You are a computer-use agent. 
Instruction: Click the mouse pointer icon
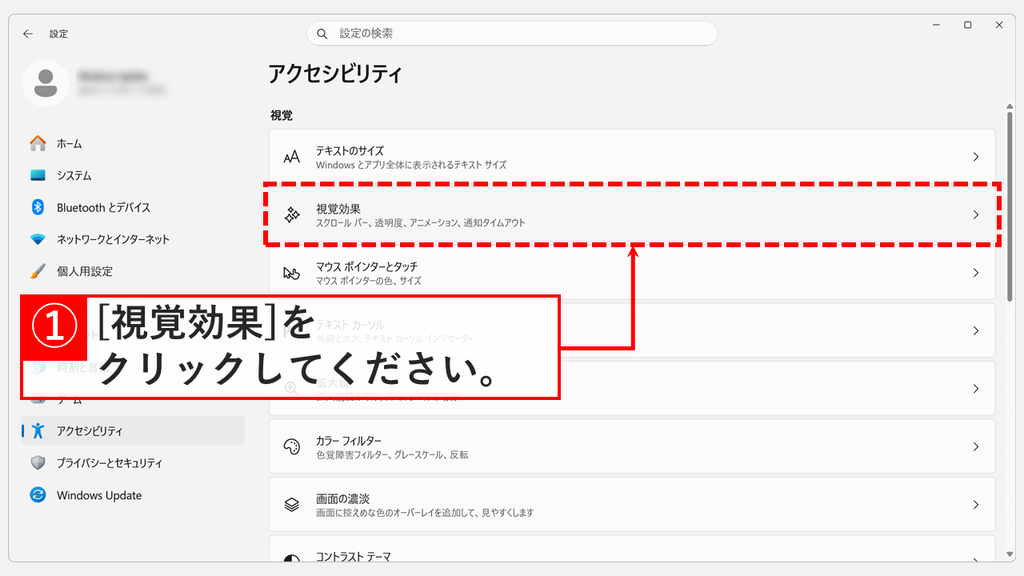pos(291,273)
